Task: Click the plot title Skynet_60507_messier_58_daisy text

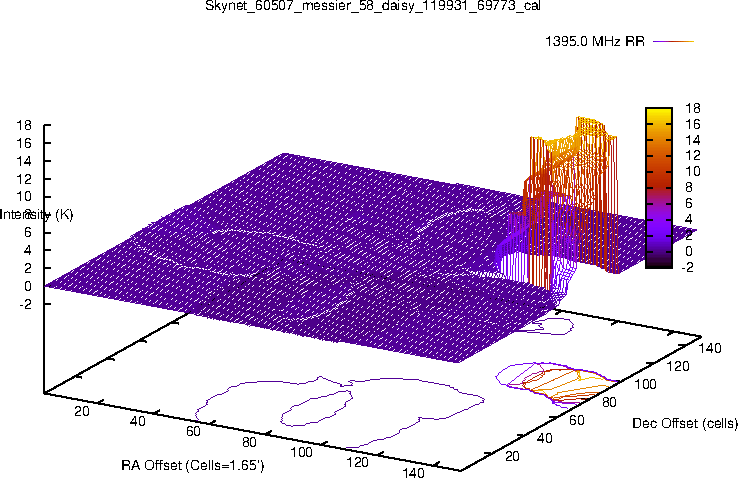Action: pyautogui.click(x=373, y=6)
